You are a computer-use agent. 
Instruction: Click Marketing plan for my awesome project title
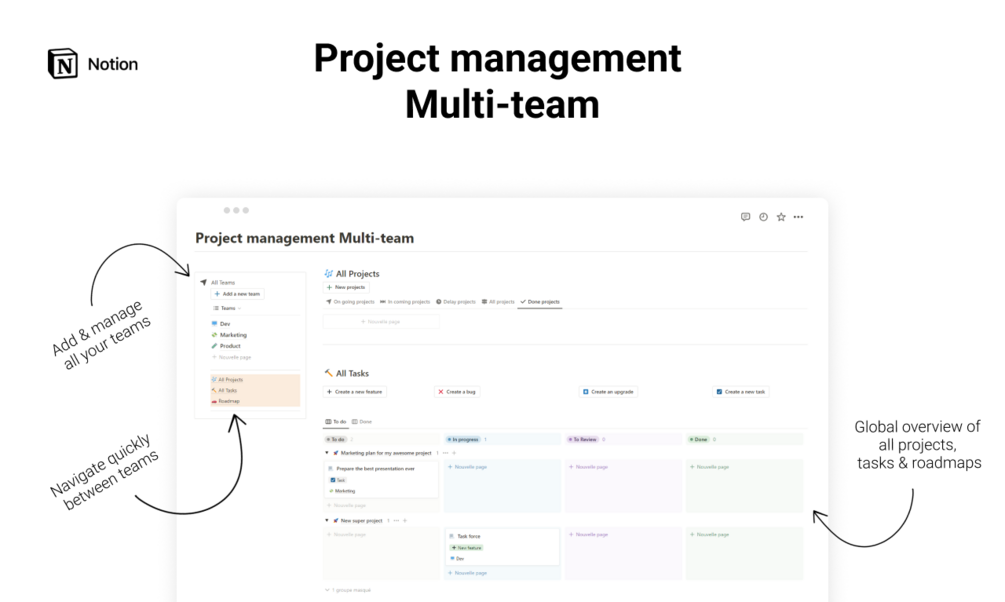[x=386, y=453]
